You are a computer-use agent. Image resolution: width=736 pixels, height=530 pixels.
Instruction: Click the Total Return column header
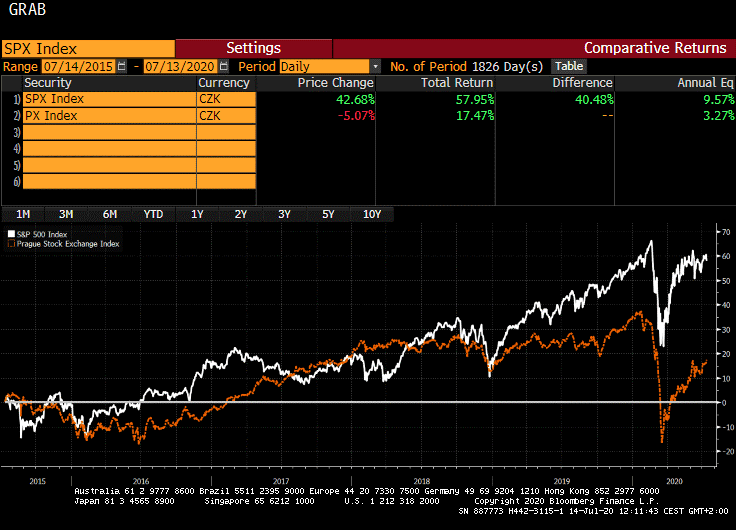coord(457,83)
